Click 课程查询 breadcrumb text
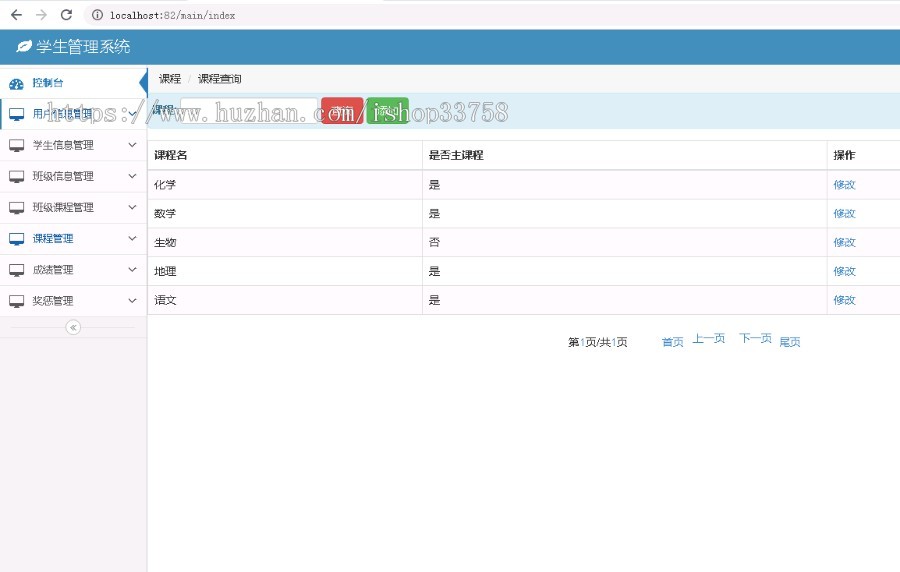The height and width of the screenshot is (572, 900). coord(220,79)
